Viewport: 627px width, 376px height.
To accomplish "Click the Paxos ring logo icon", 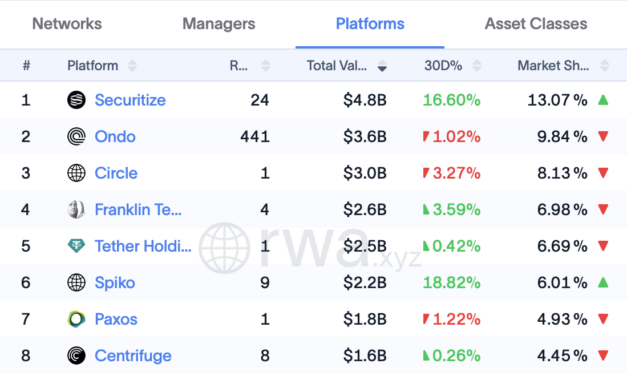I will click(76, 319).
